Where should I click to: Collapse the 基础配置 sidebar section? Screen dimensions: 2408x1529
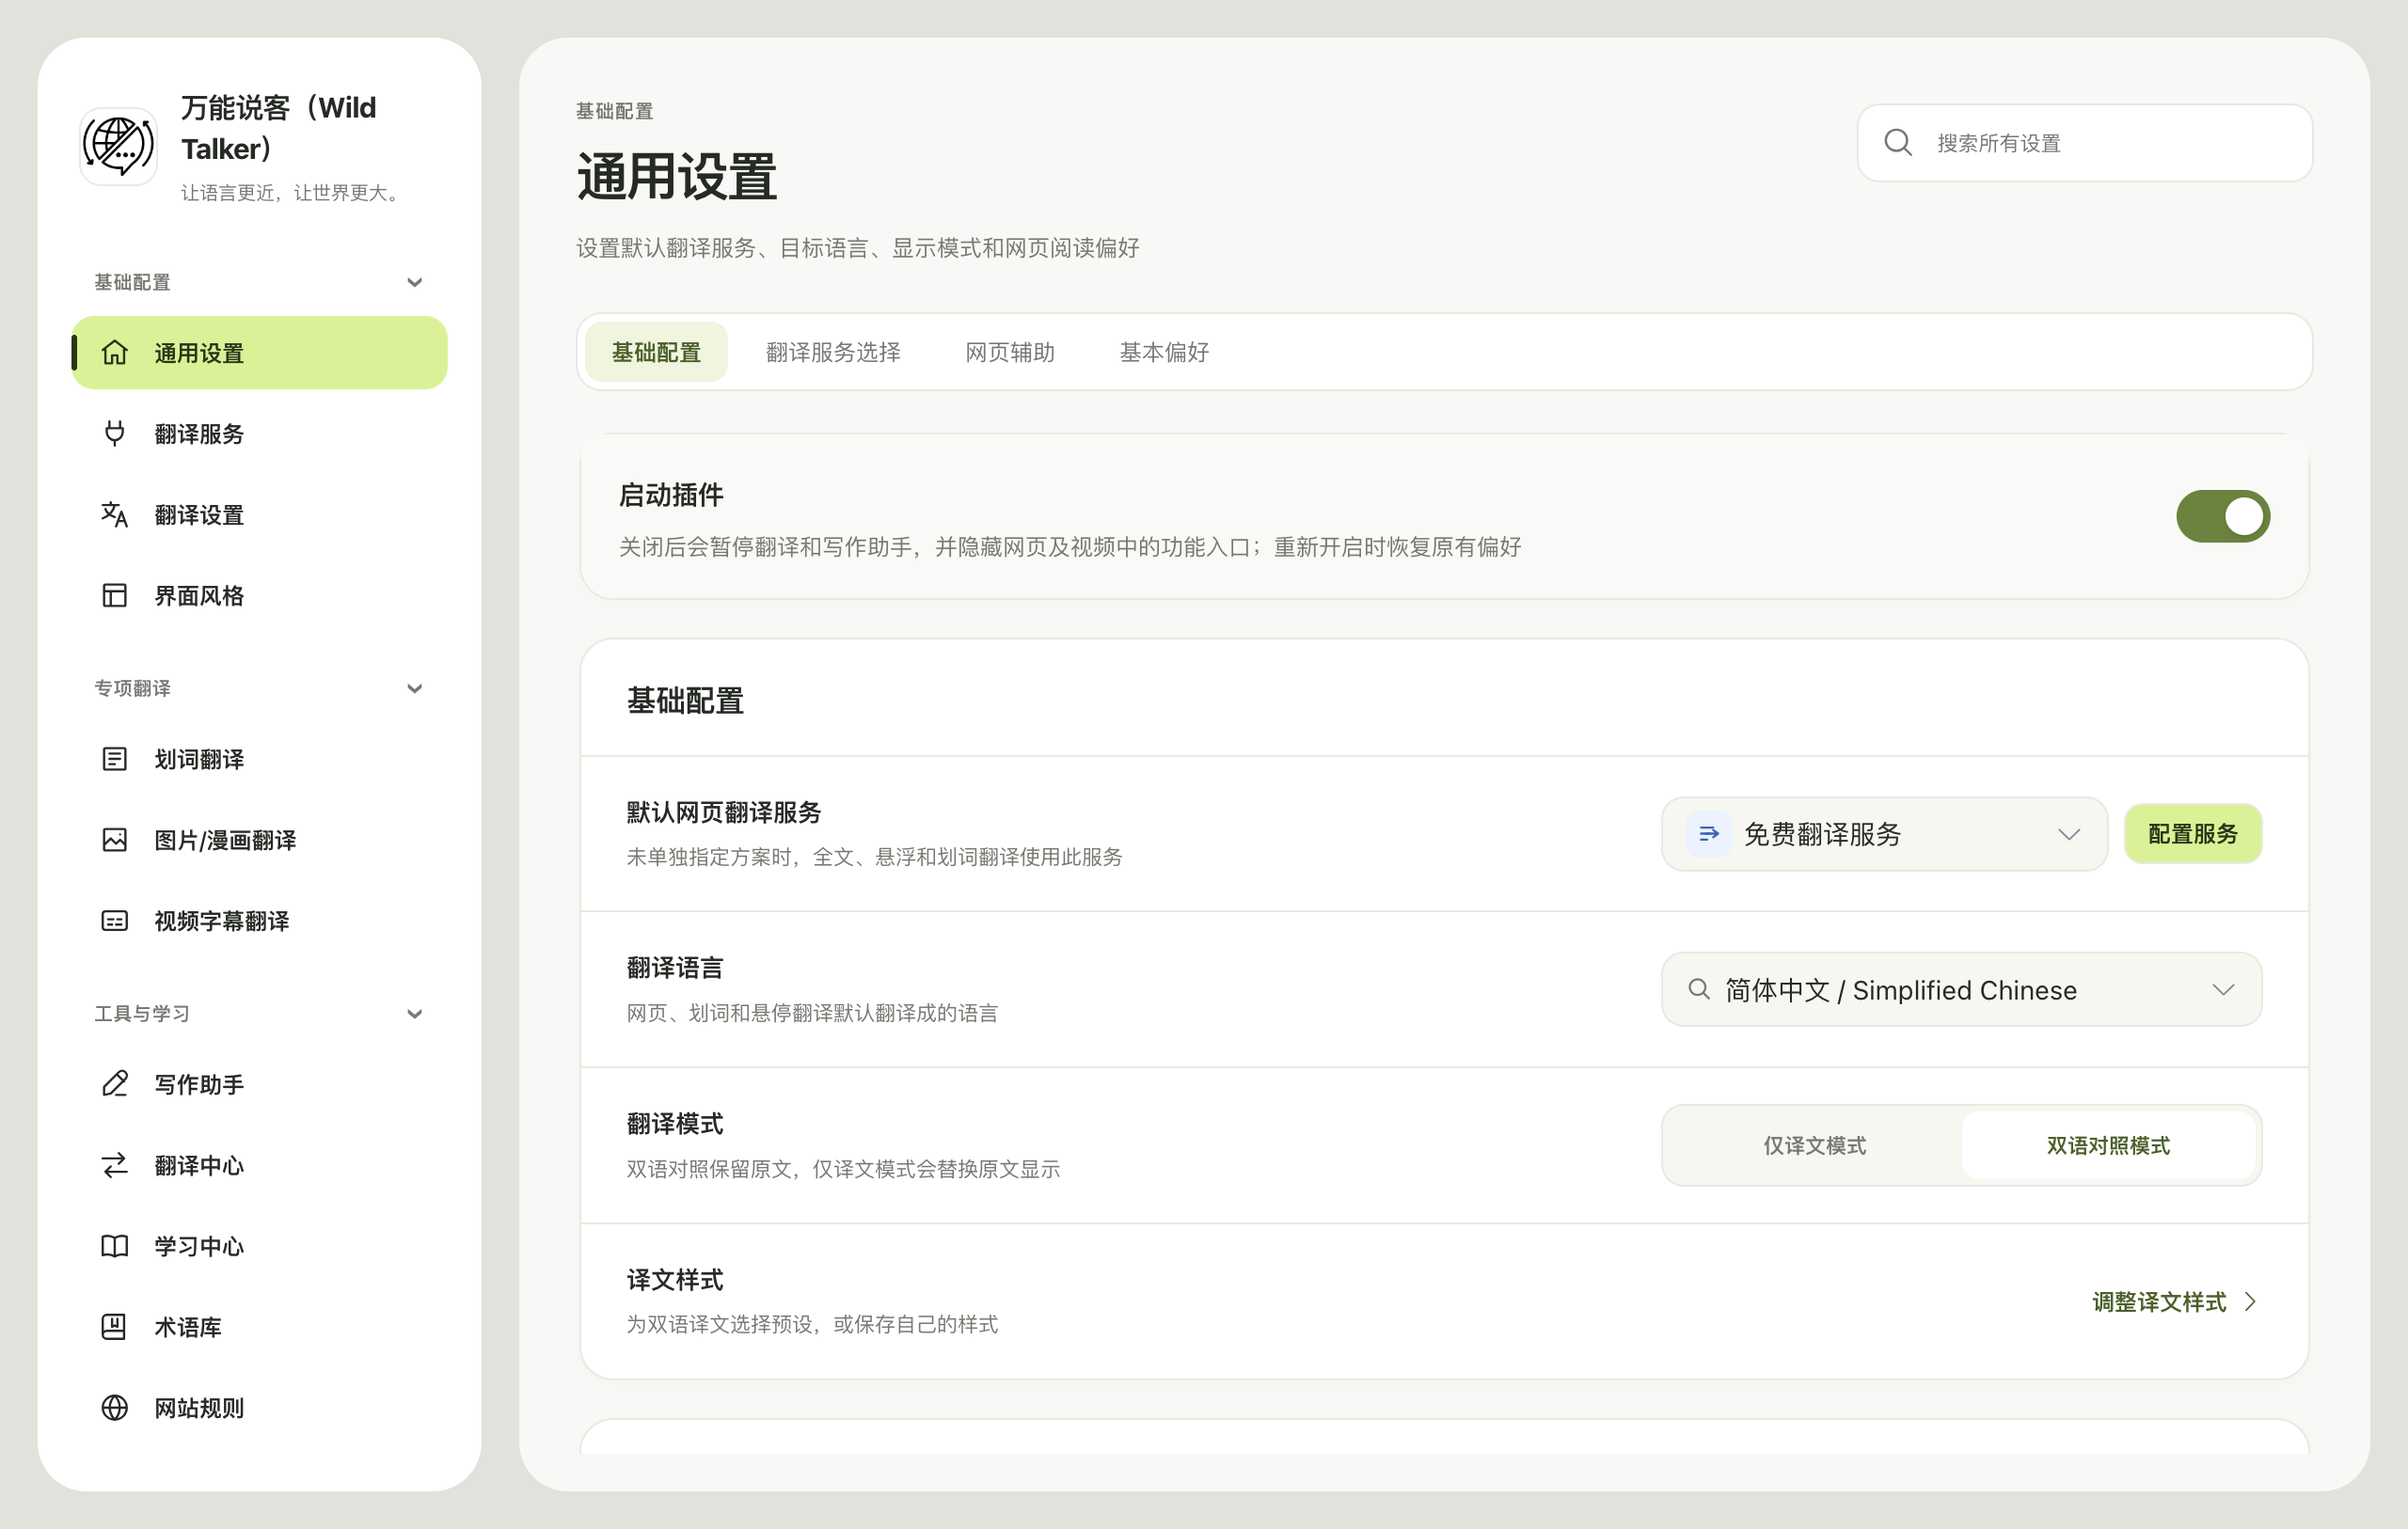pos(414,282)
